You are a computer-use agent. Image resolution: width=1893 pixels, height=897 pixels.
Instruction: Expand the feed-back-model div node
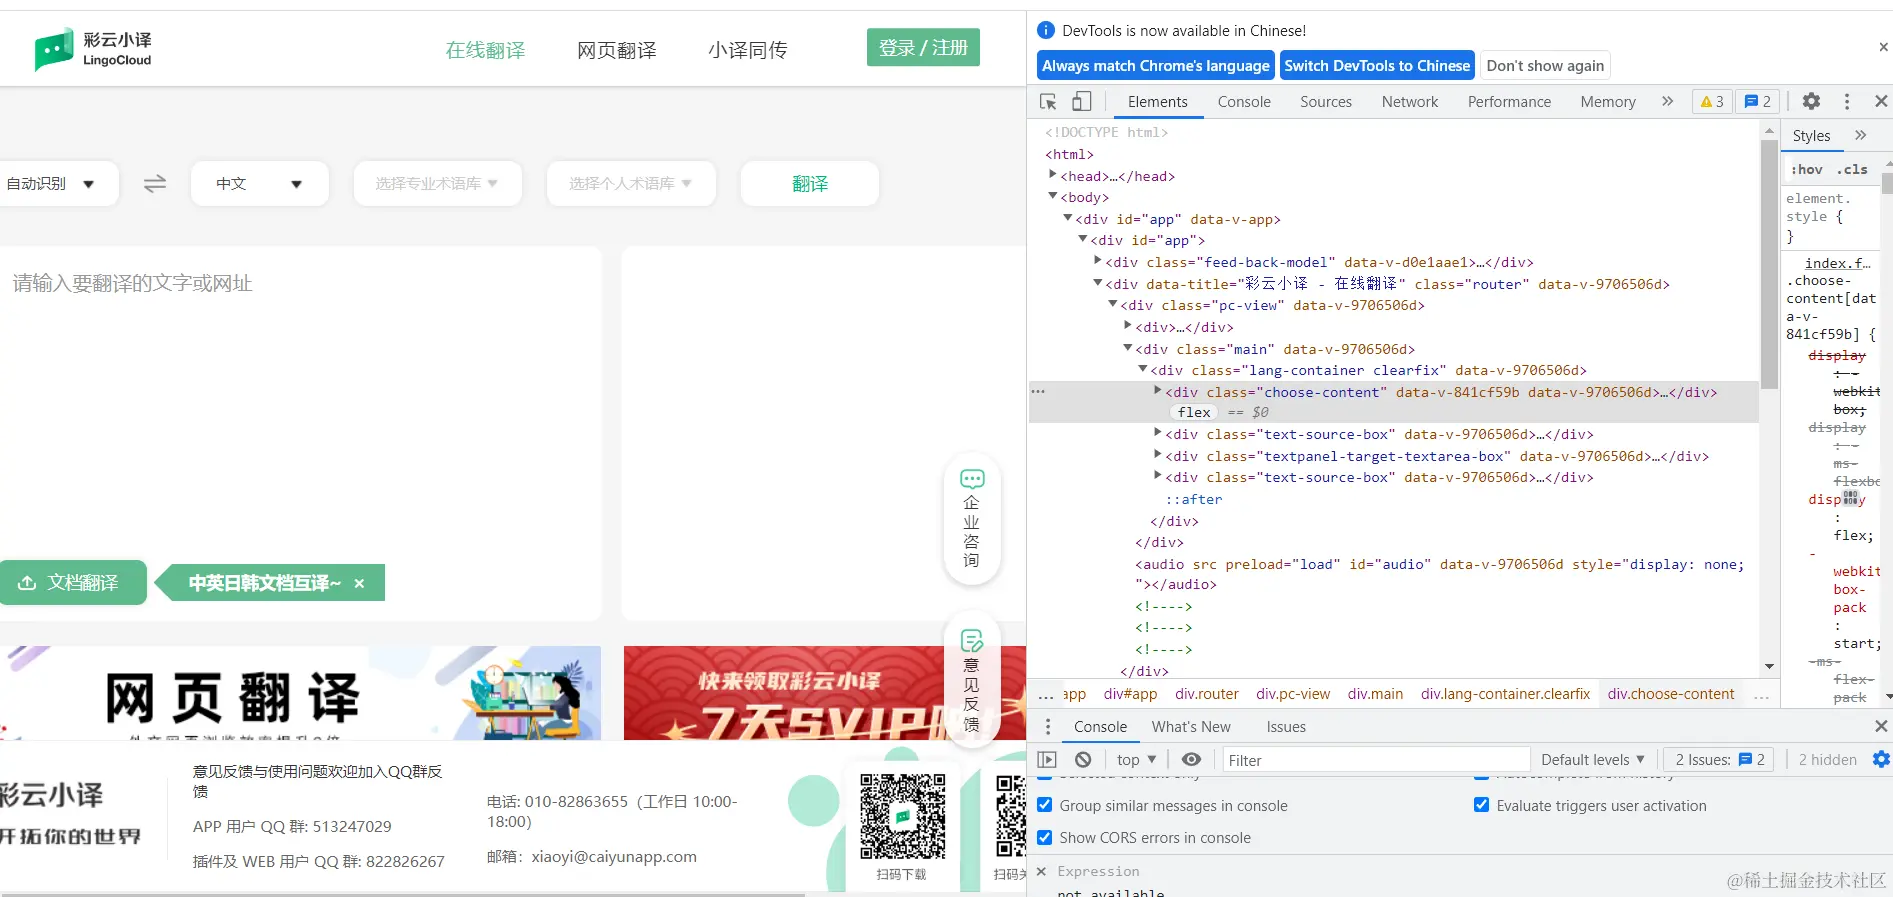pos(1098,262)
